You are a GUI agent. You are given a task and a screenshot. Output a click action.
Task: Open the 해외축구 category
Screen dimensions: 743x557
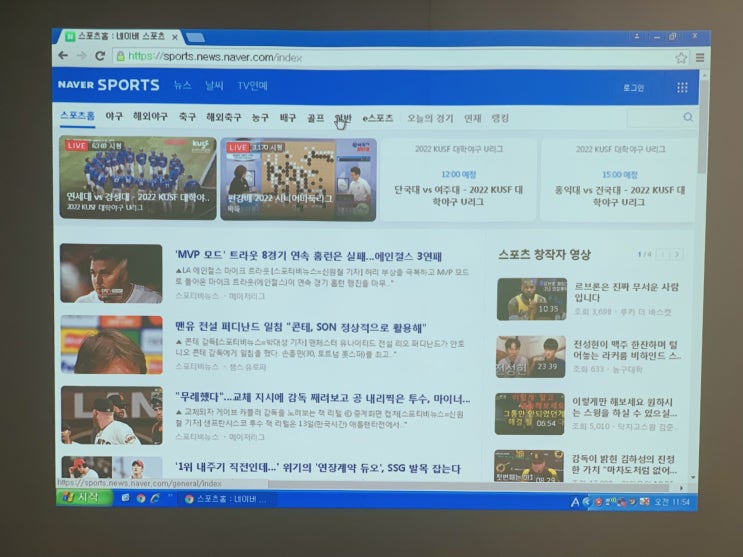224,117
